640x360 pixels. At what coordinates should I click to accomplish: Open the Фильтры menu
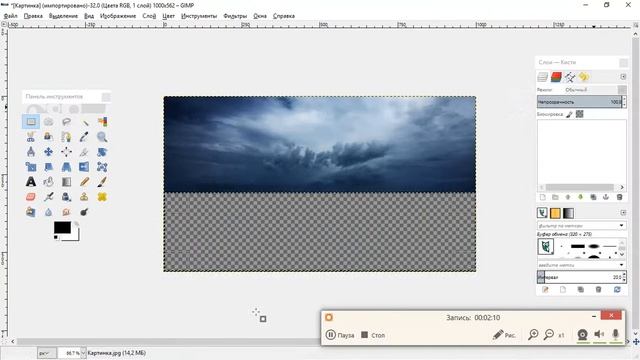tap(235, 16)
